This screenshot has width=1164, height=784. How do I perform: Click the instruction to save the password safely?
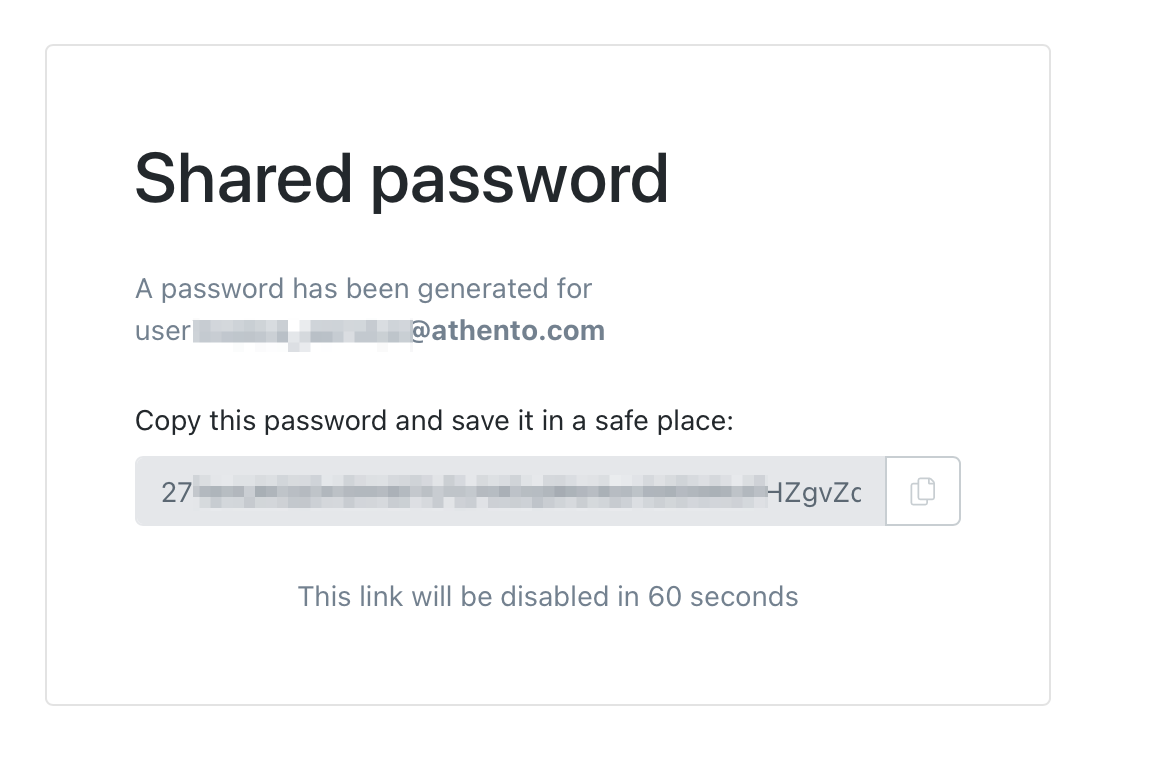435,420
